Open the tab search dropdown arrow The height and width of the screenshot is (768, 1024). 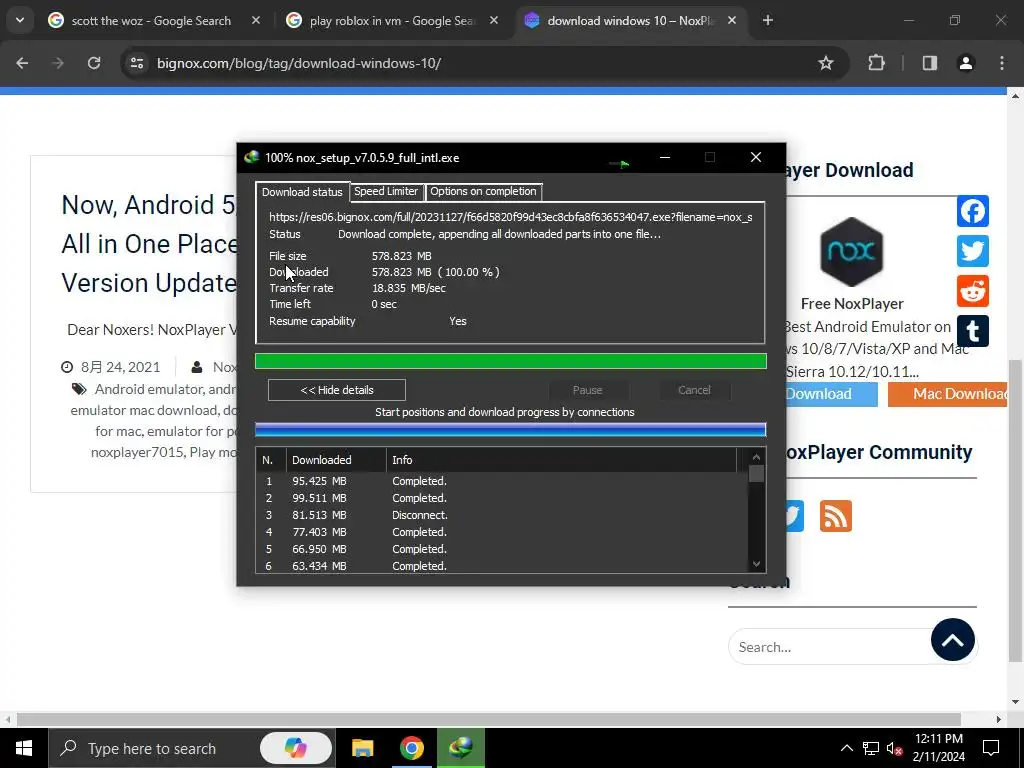[x=20, y=20]
